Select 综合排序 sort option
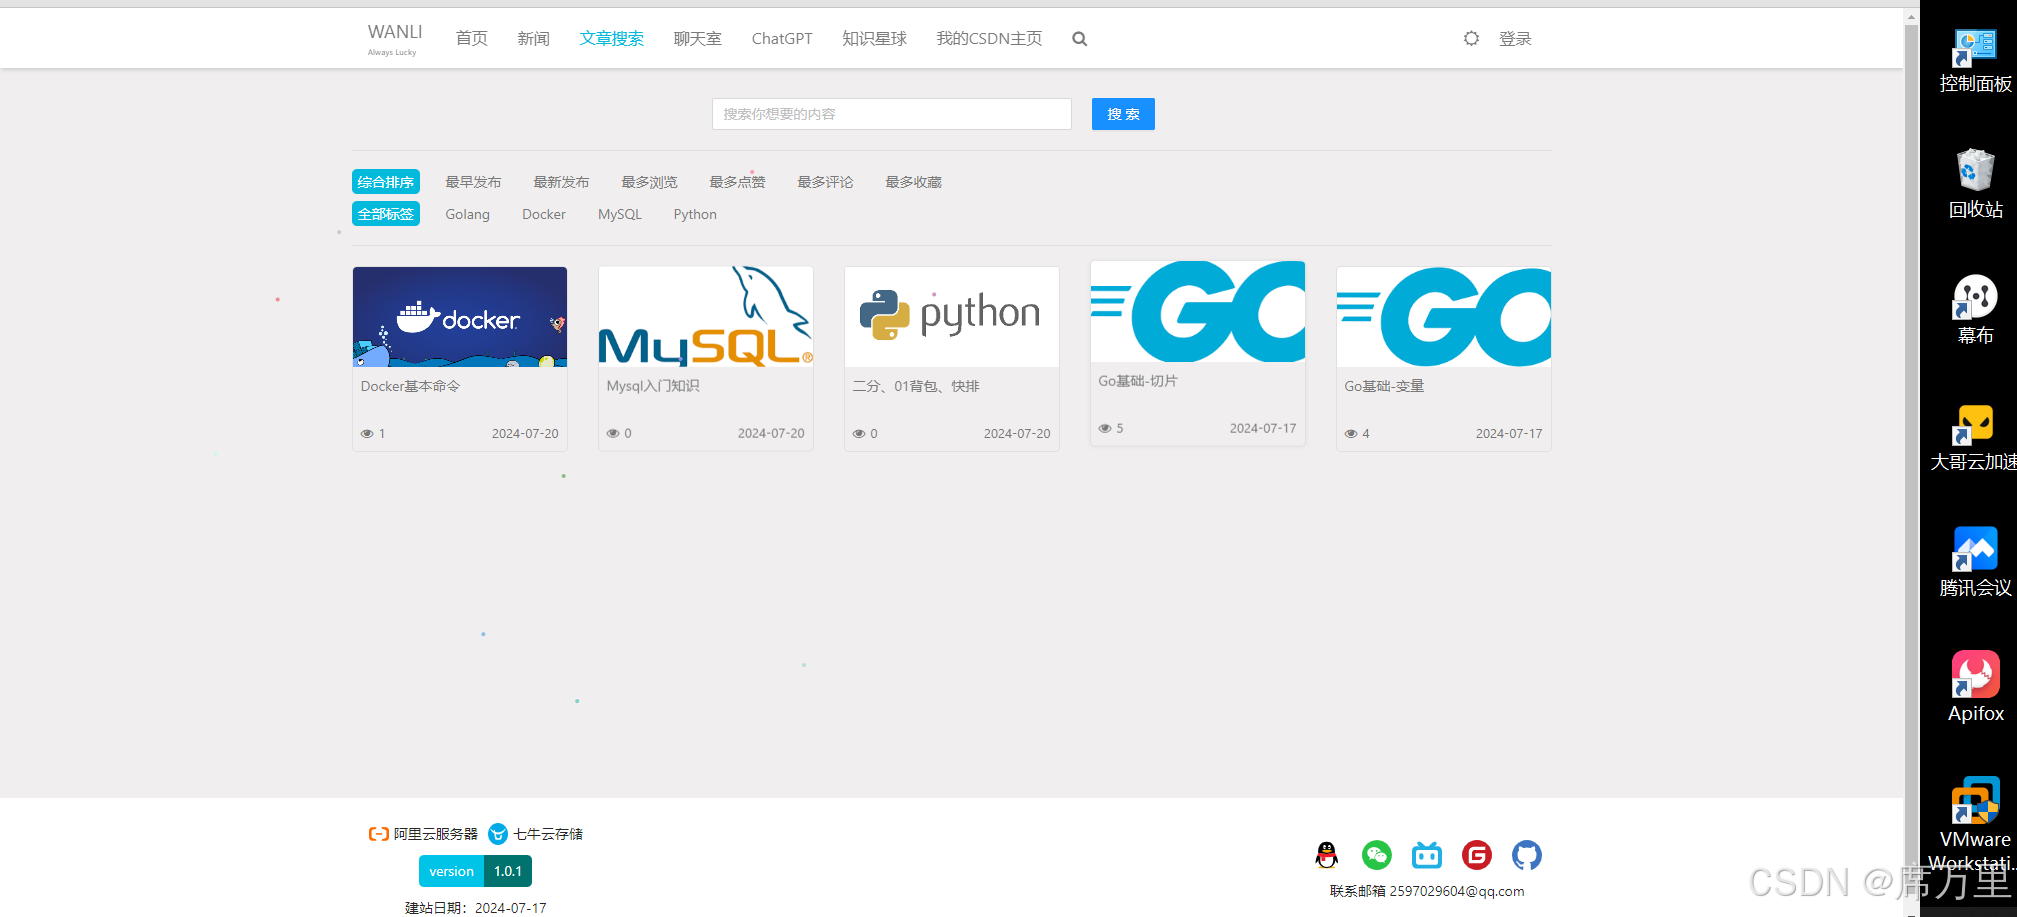2017x917 pixels. click(386, 182)
